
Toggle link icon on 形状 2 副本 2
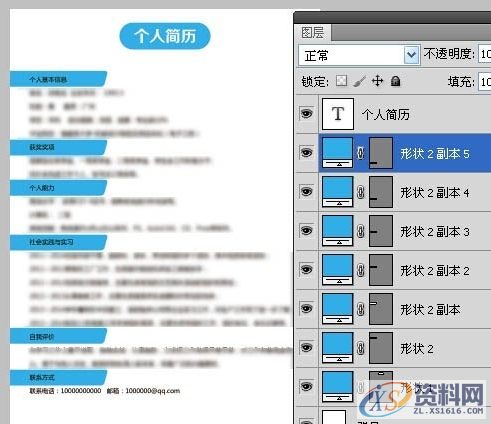(361, 270)
